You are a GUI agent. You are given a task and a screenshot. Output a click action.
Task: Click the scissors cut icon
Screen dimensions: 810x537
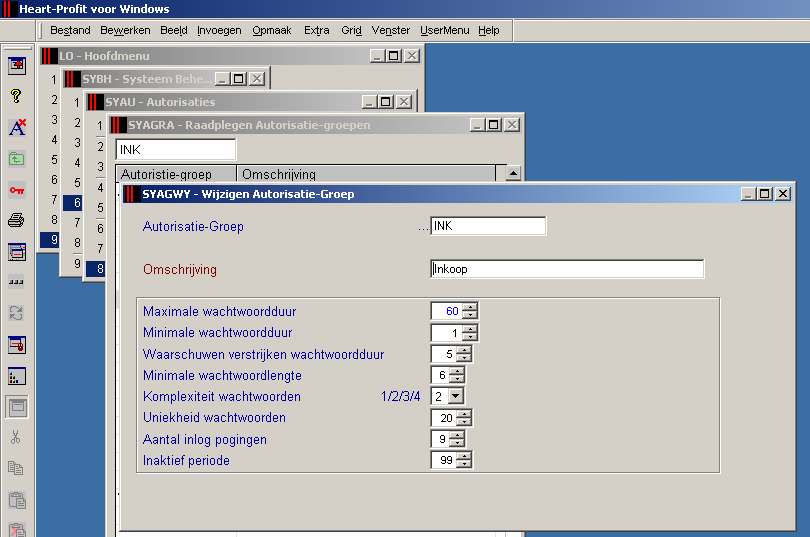point(15,437)
